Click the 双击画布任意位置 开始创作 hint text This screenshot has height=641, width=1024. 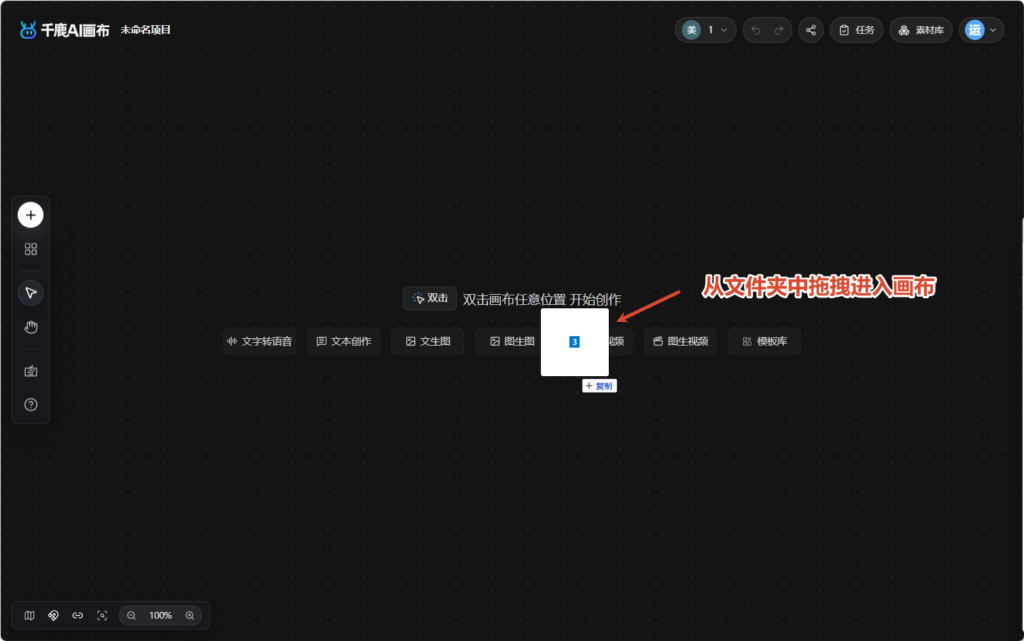click(x=541, y=300)
